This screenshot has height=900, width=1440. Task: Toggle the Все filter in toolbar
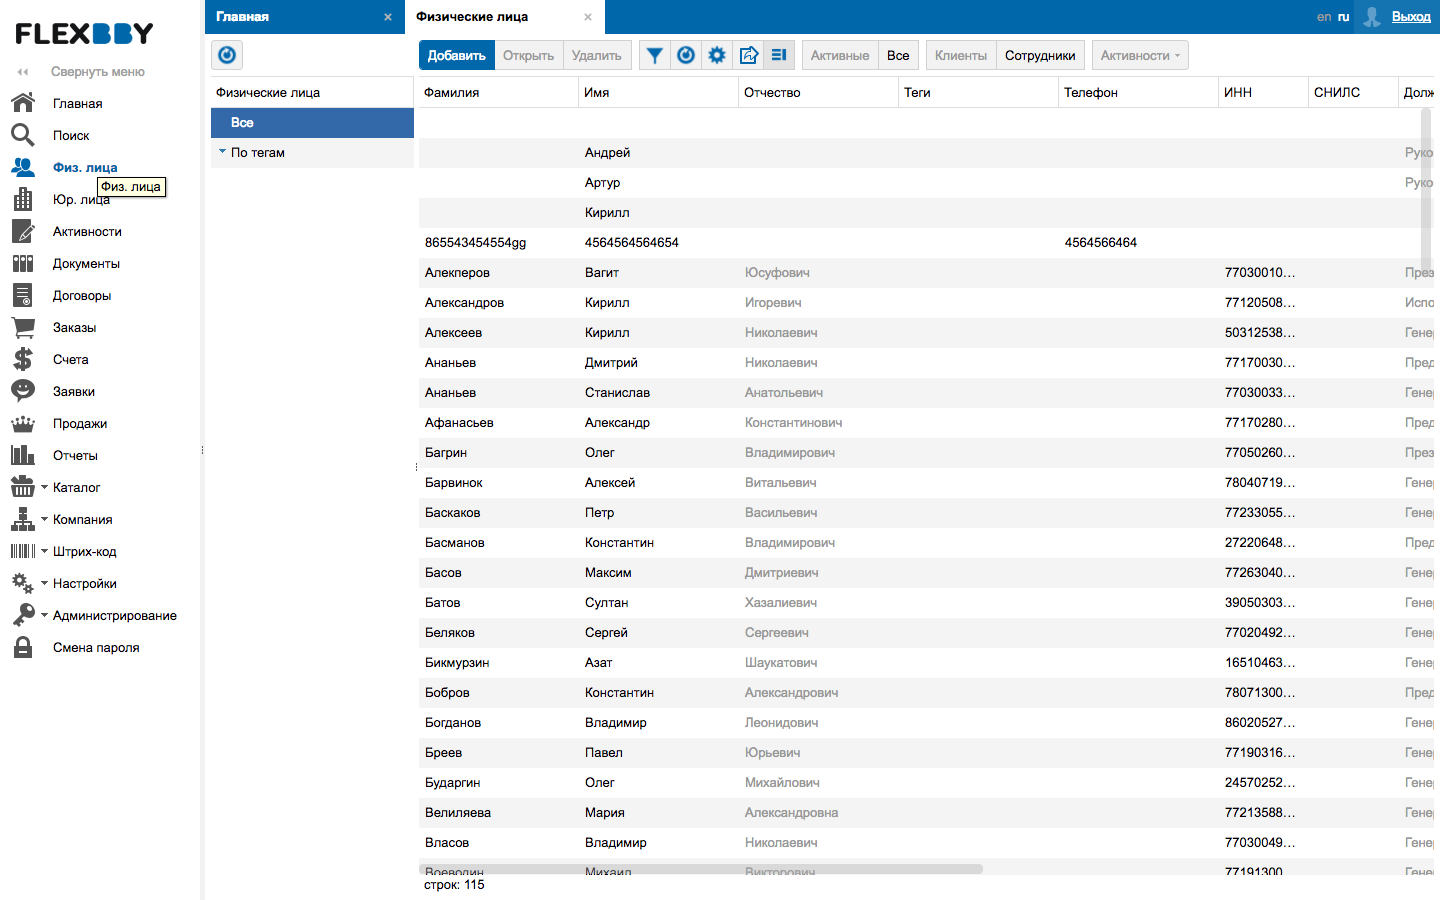coord(898,55)
